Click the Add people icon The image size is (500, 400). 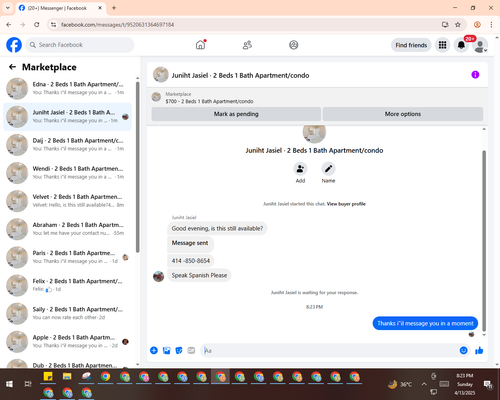[x=300, y=169]
